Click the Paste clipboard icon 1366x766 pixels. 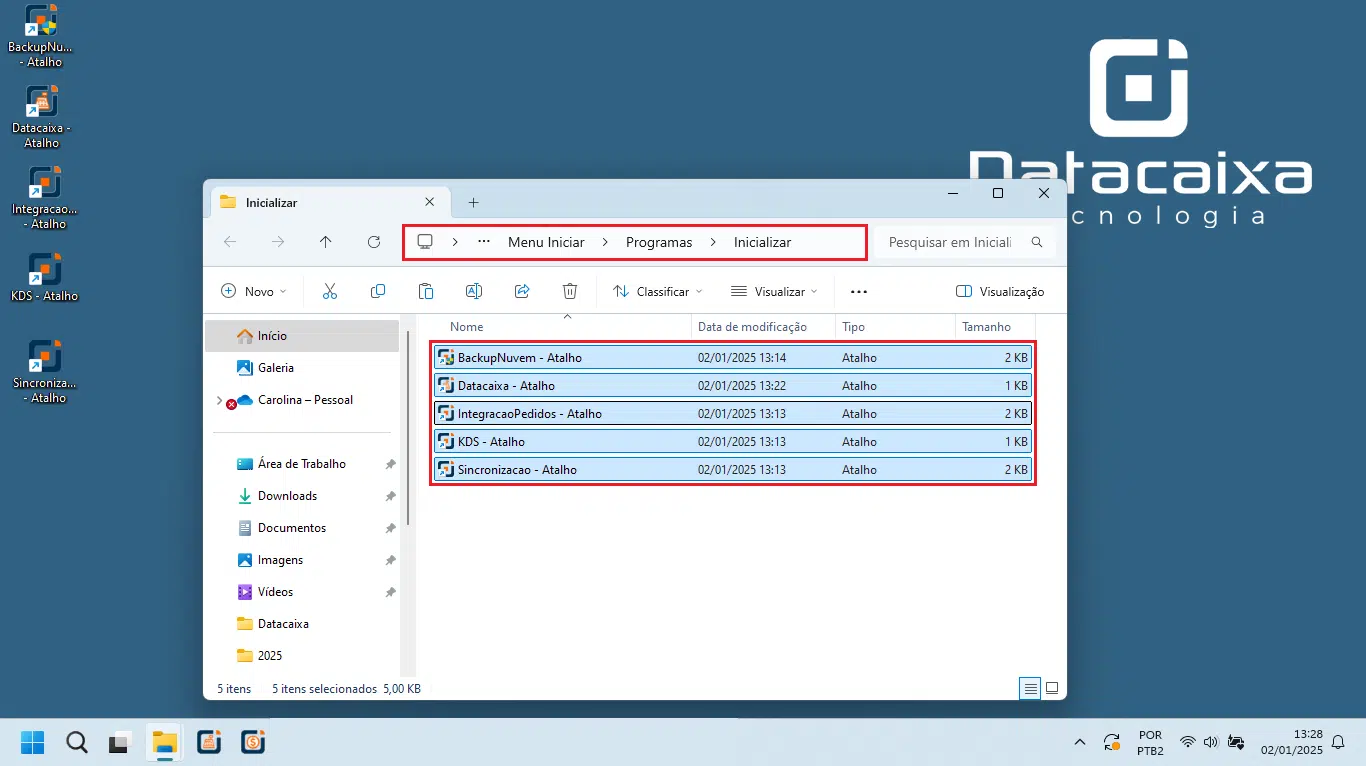point(426,291)
